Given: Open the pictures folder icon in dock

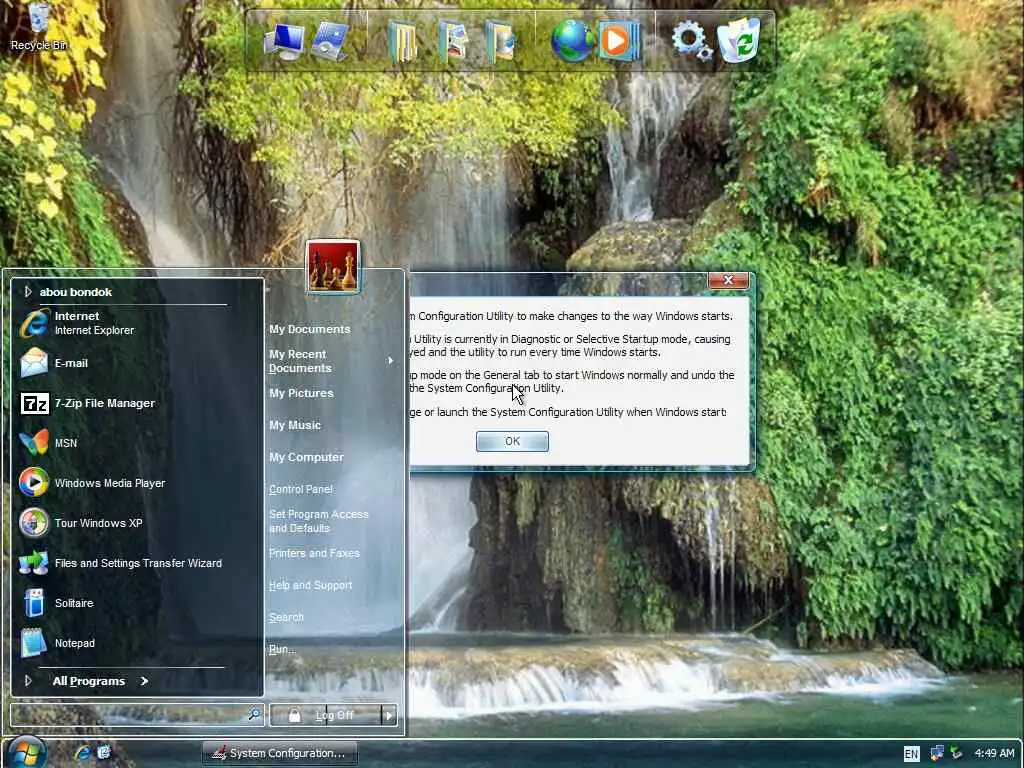Looking at the screenshot, I should (453, 40).
